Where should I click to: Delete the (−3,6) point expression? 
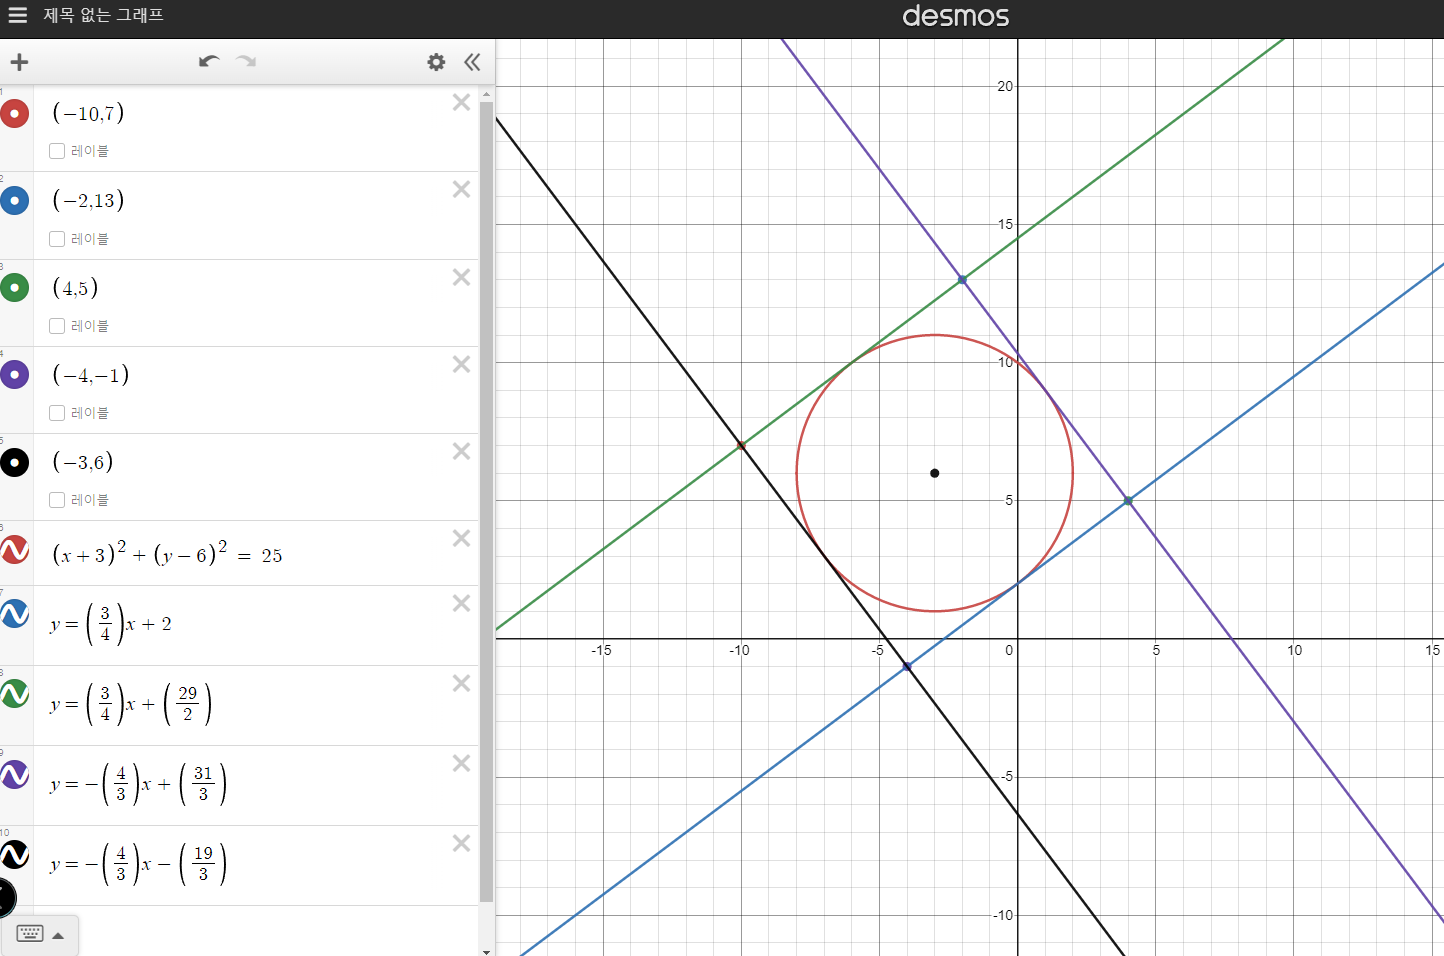pyautogui.click(x=461, y=451)
